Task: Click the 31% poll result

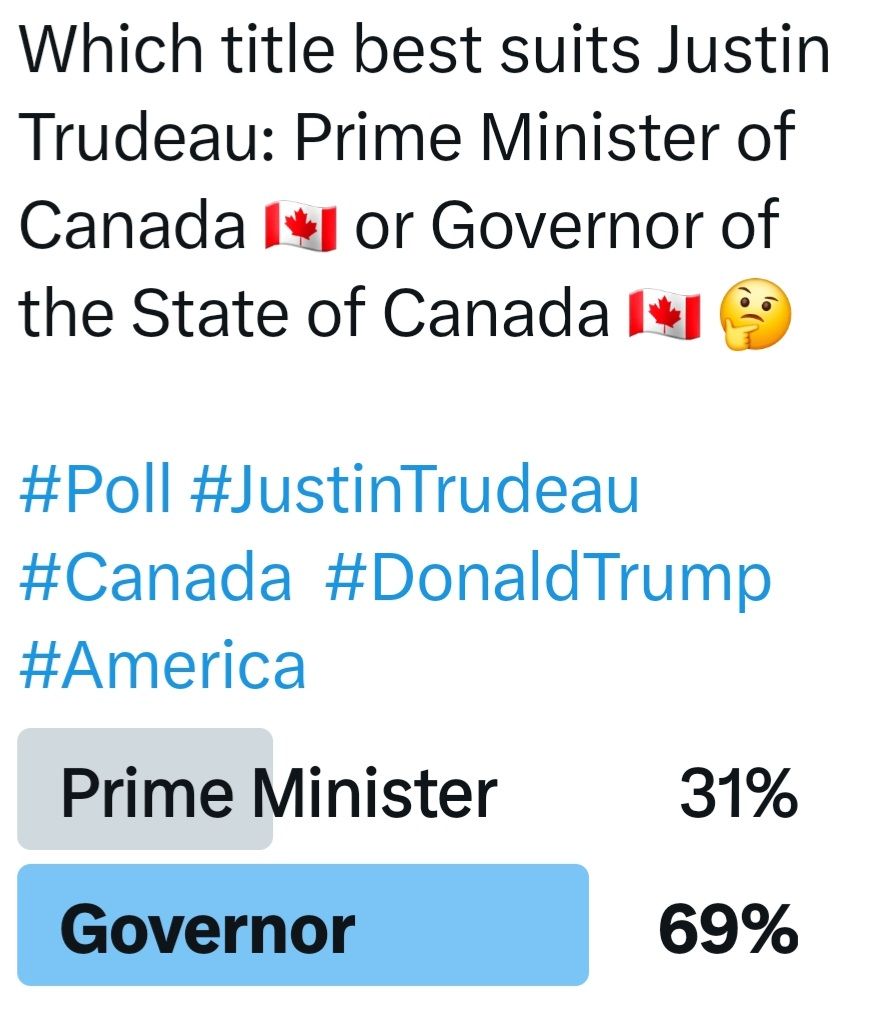Action: pos(738,795)
